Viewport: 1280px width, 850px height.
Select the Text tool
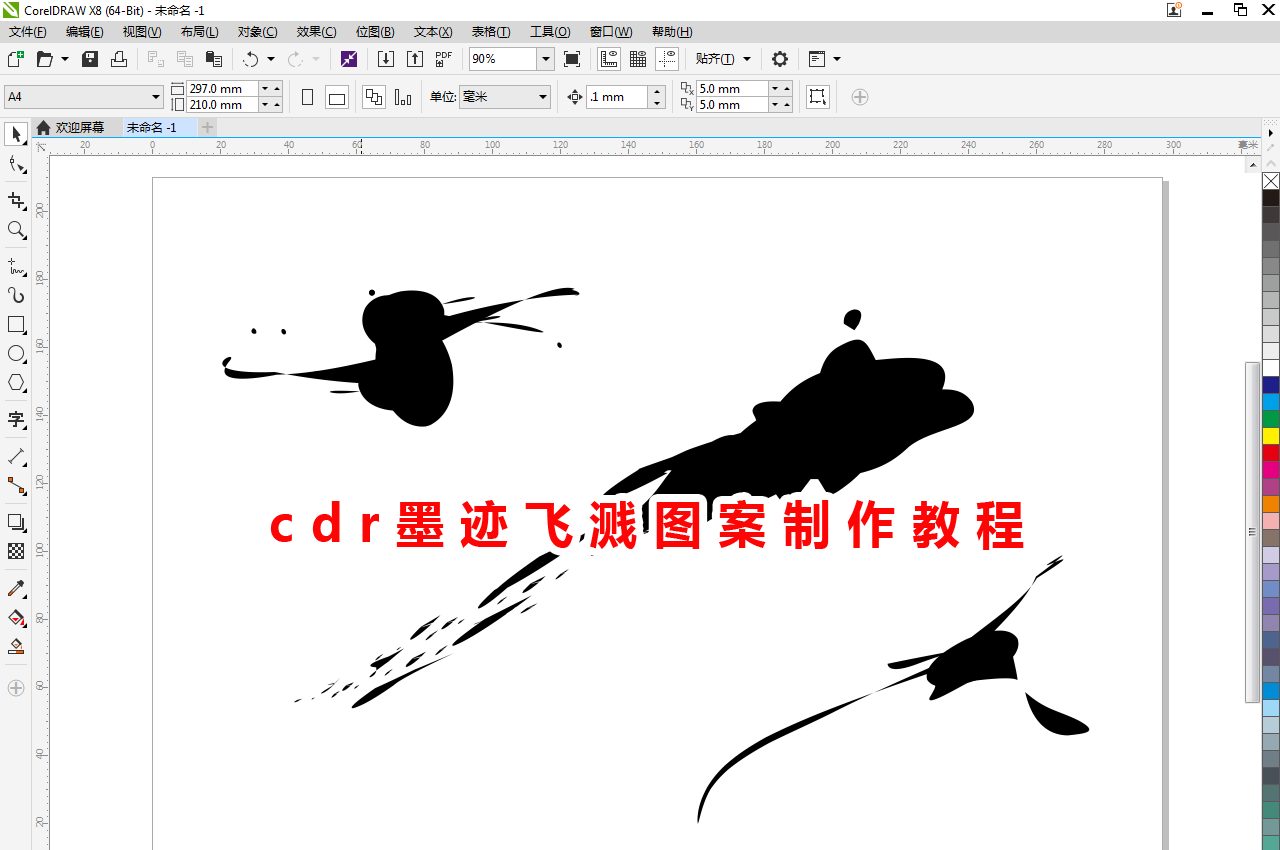pyautogui.click(x=16, y=420)
